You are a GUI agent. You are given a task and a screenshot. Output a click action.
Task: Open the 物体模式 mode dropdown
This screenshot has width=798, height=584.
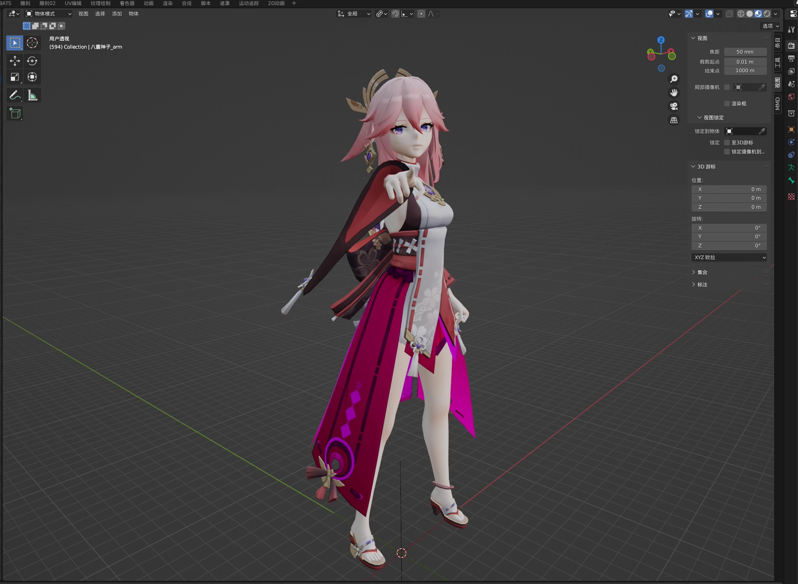click(x=49, y=14)
